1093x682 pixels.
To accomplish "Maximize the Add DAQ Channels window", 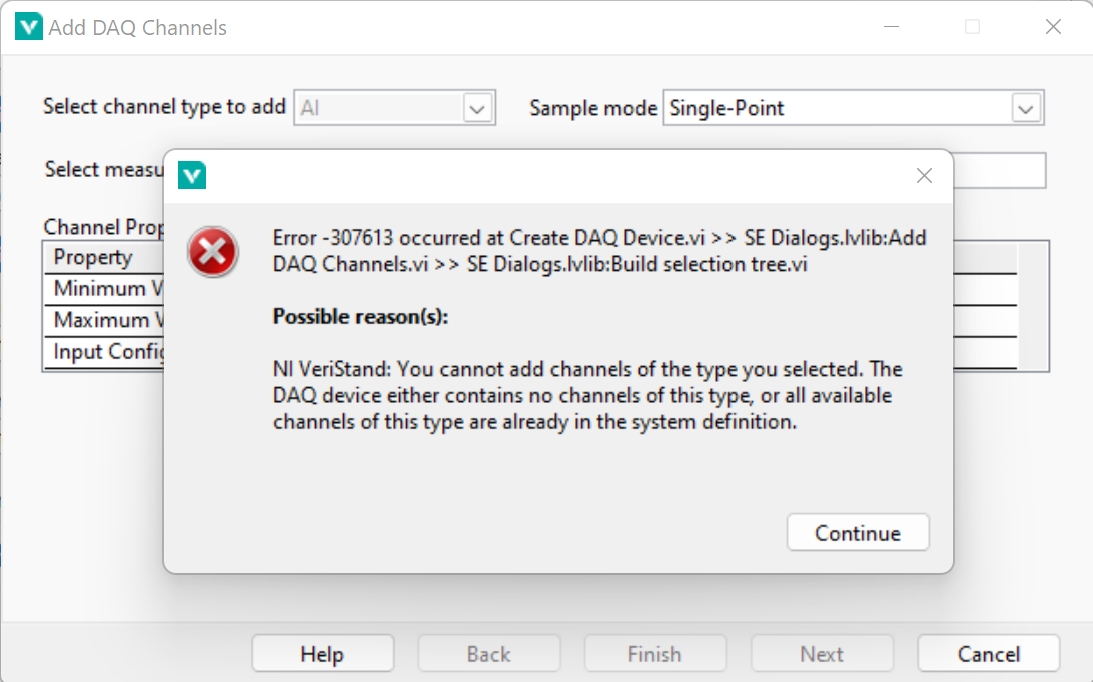I will pos(972,26).
